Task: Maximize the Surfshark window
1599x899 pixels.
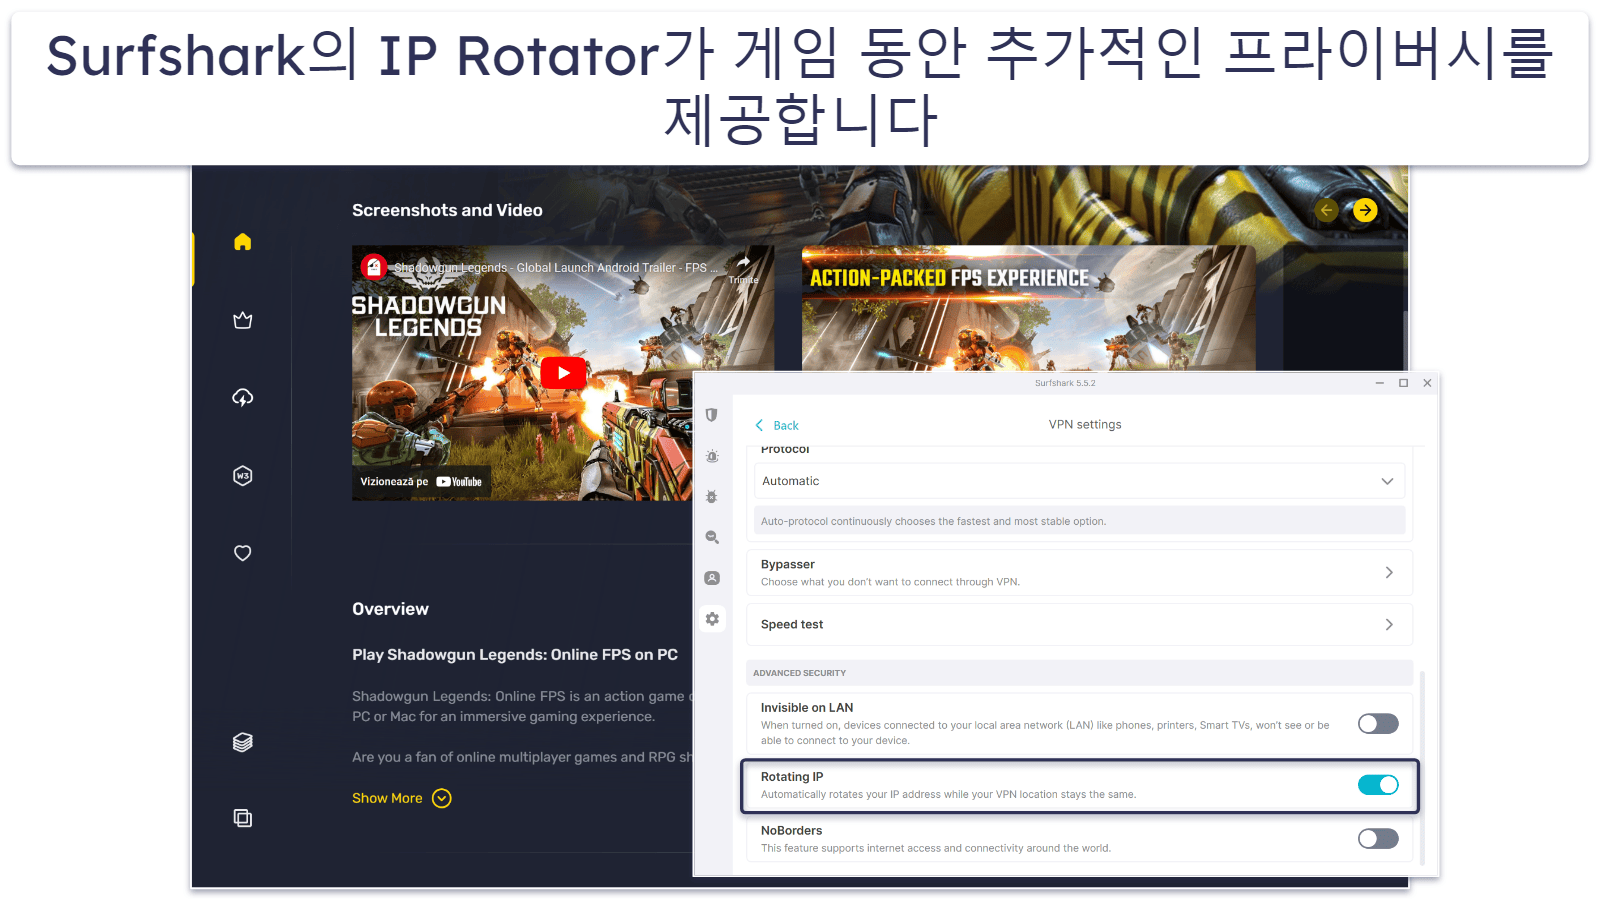Action: [1403, 383]
